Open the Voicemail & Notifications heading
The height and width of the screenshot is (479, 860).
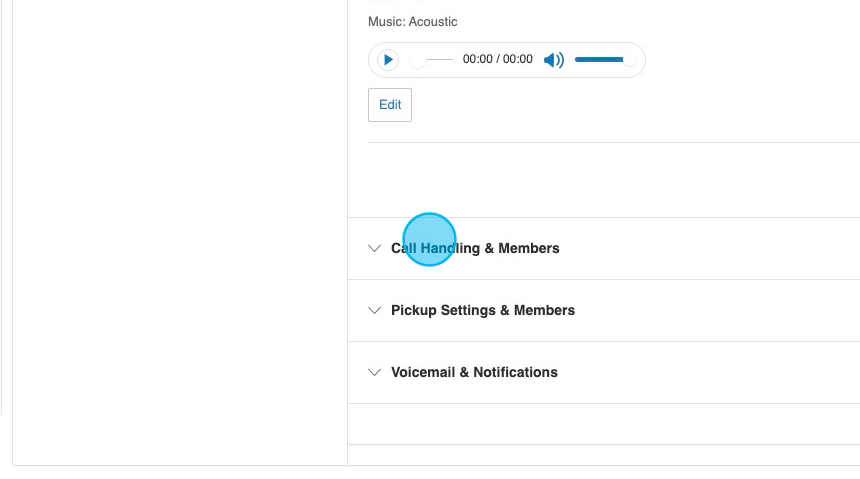pos(474,372)
